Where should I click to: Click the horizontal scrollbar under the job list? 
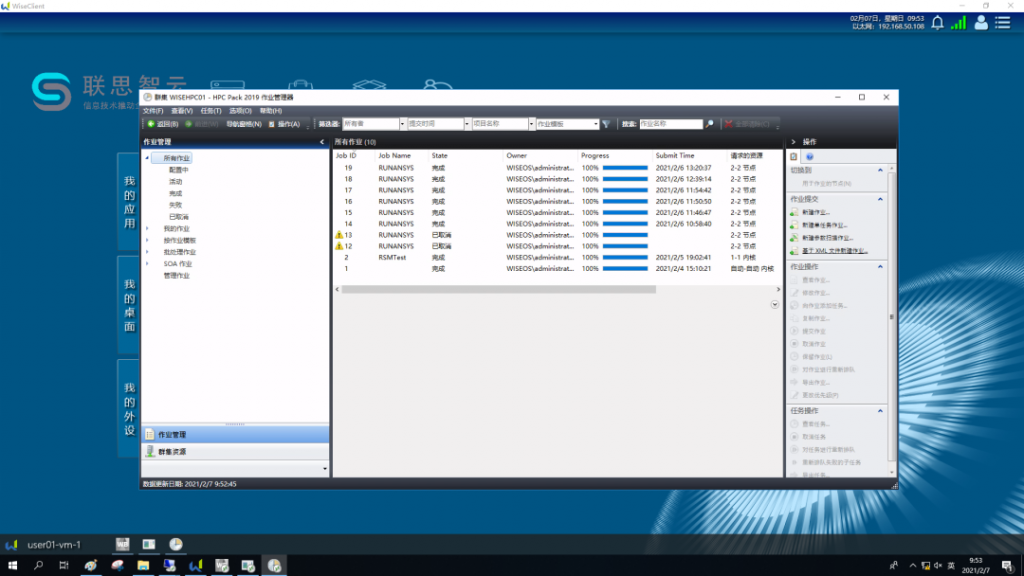click(498, 289)
